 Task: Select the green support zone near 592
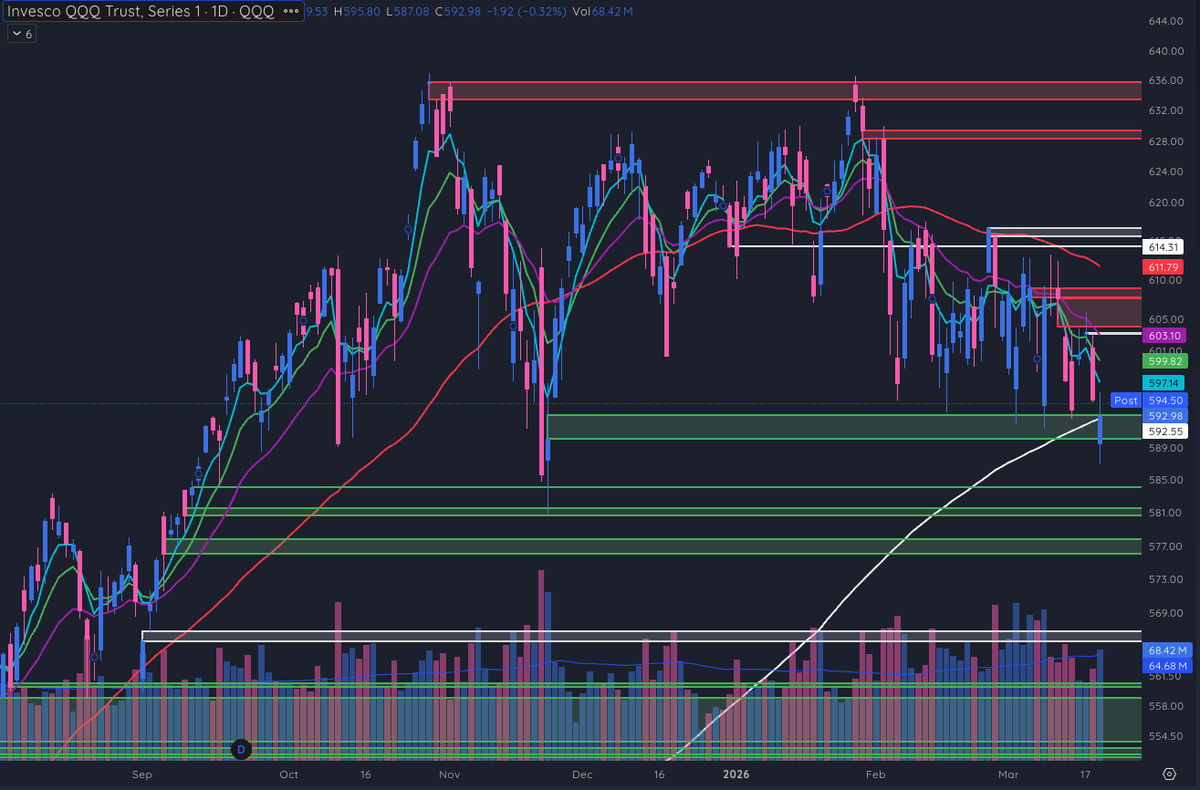pyautogui.click(x=844, y=427)
